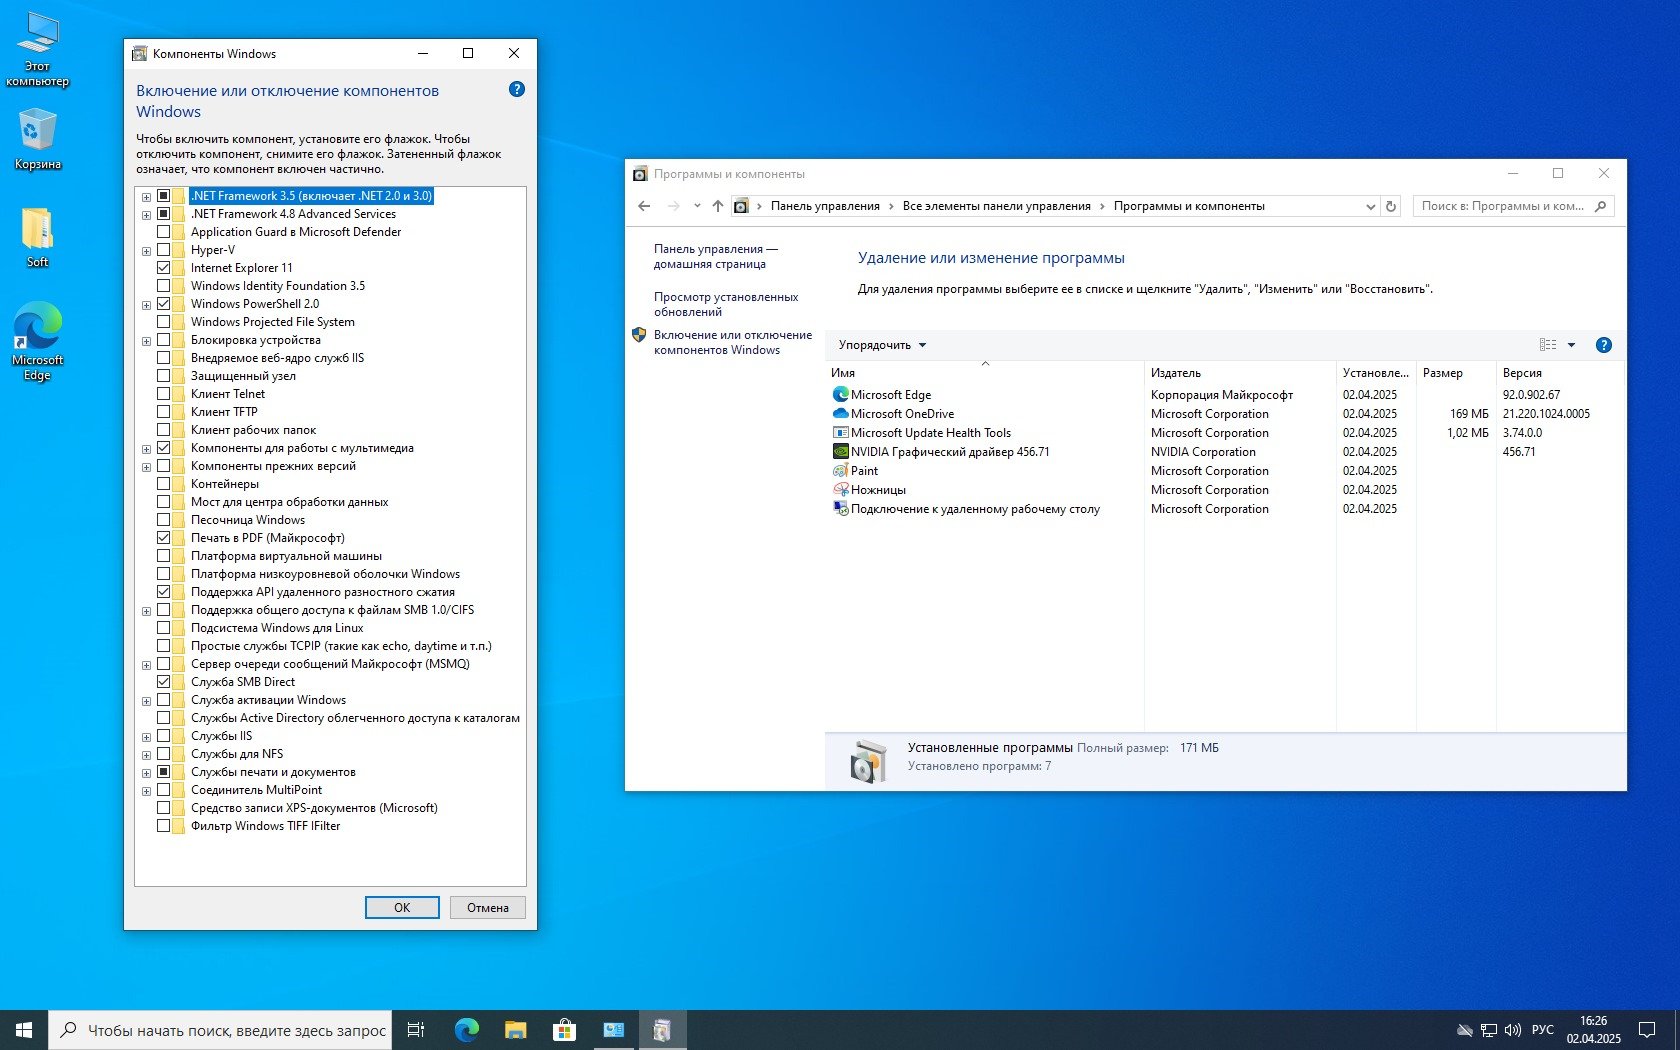The width and height of the screenshot is (1680, 1050).
Task: Open the view options dropdown arrow
Action: click(1571, 345)
